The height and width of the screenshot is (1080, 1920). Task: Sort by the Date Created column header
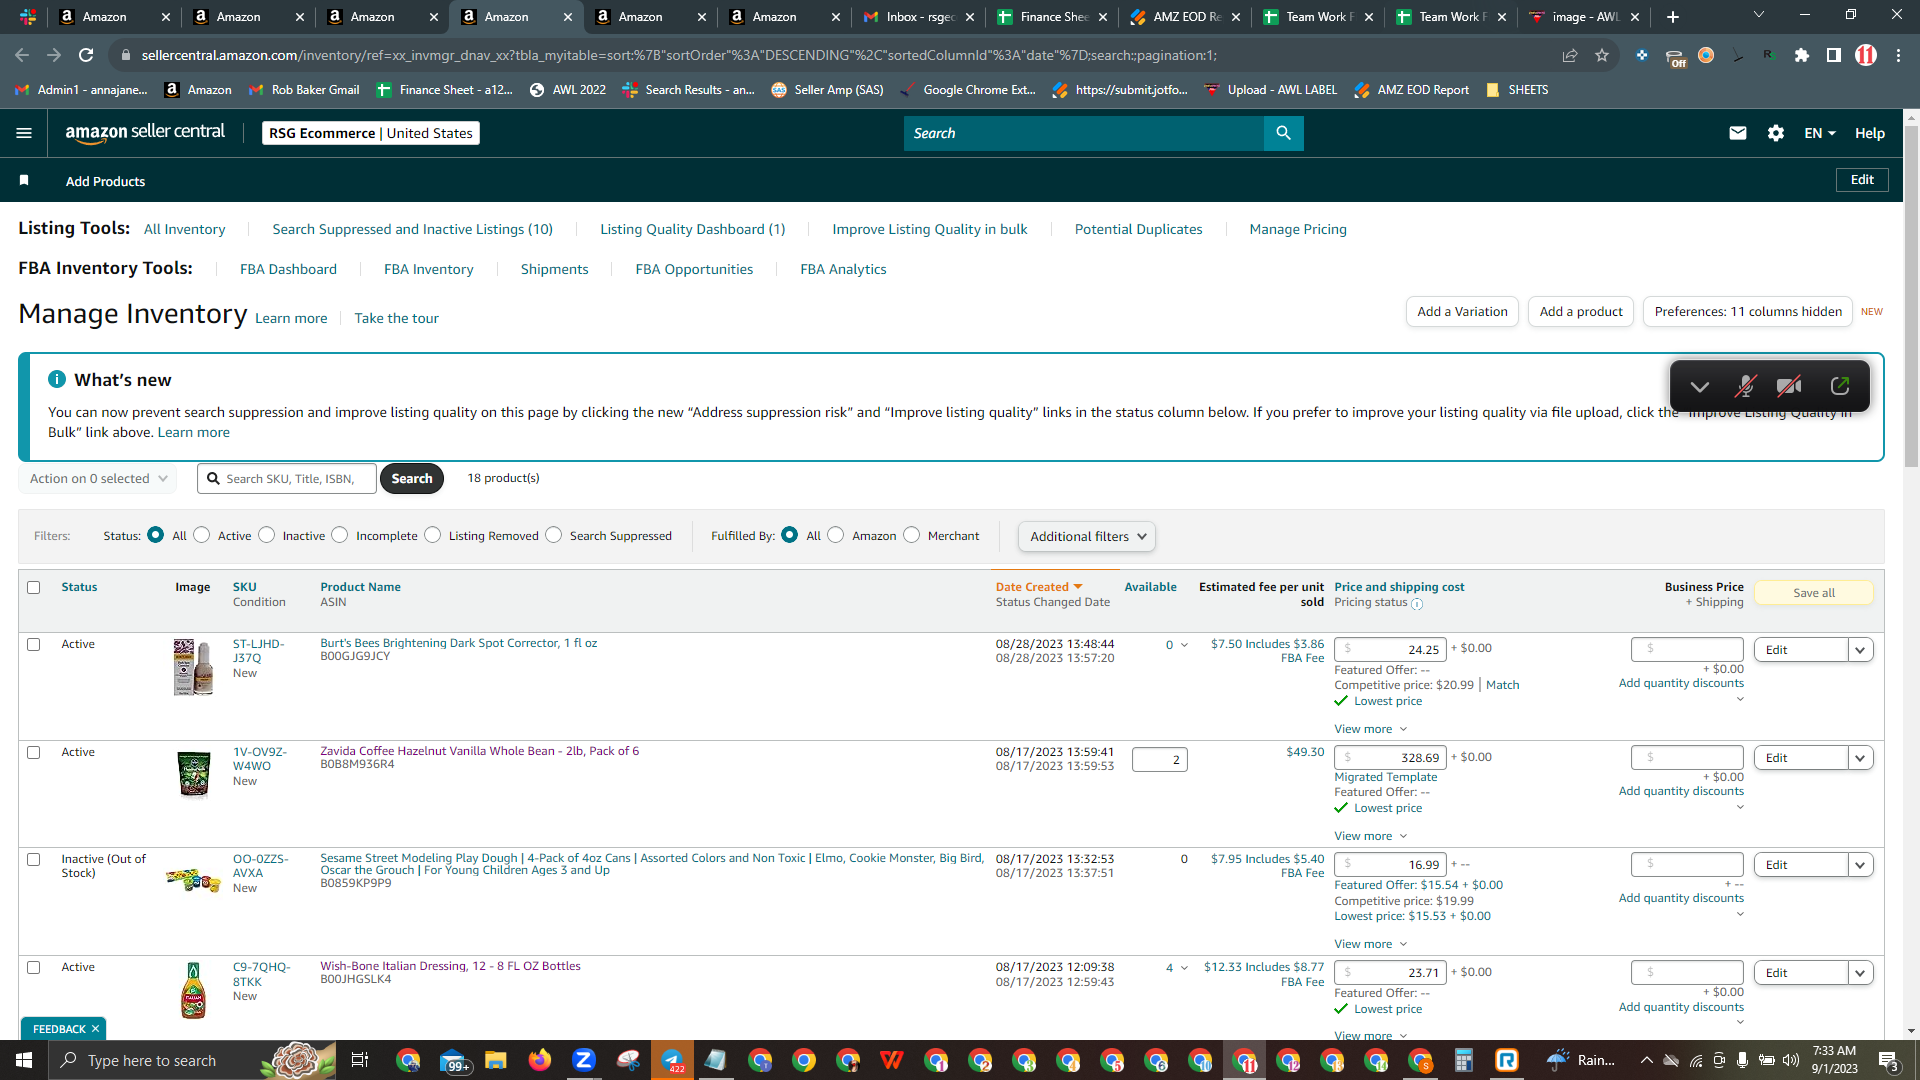pyautogui.click(x=1039, y=587)
